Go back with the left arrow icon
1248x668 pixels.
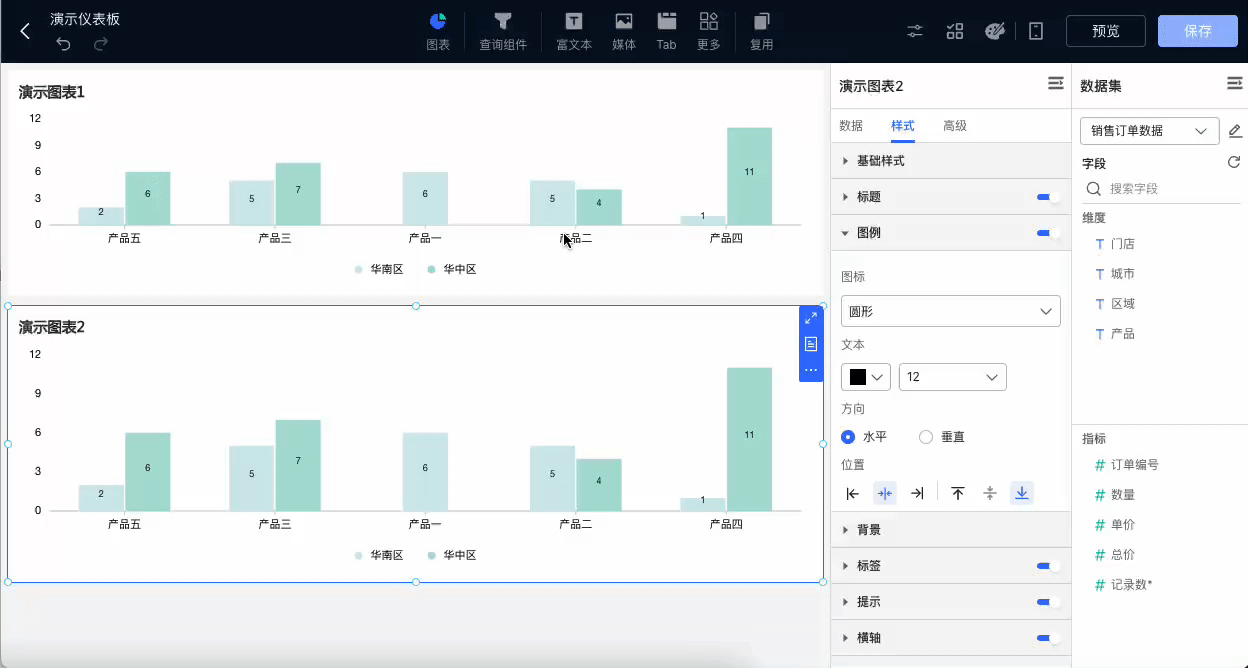pos(25,31)
